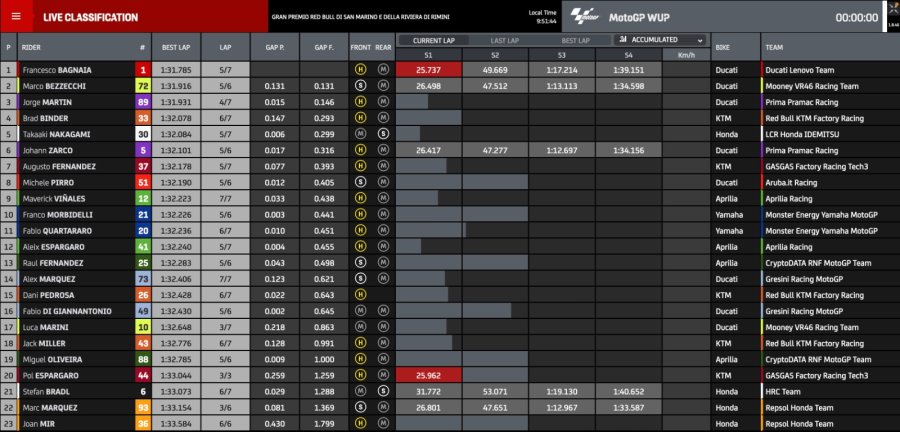Click Nakagami's front tyre M icon
The height and width of the screenshot is (432, 900).
(360, 134)
